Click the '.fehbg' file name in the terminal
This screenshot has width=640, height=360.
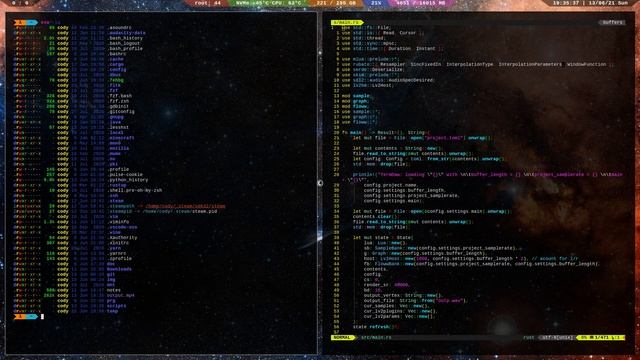click(x=116, y=80)
